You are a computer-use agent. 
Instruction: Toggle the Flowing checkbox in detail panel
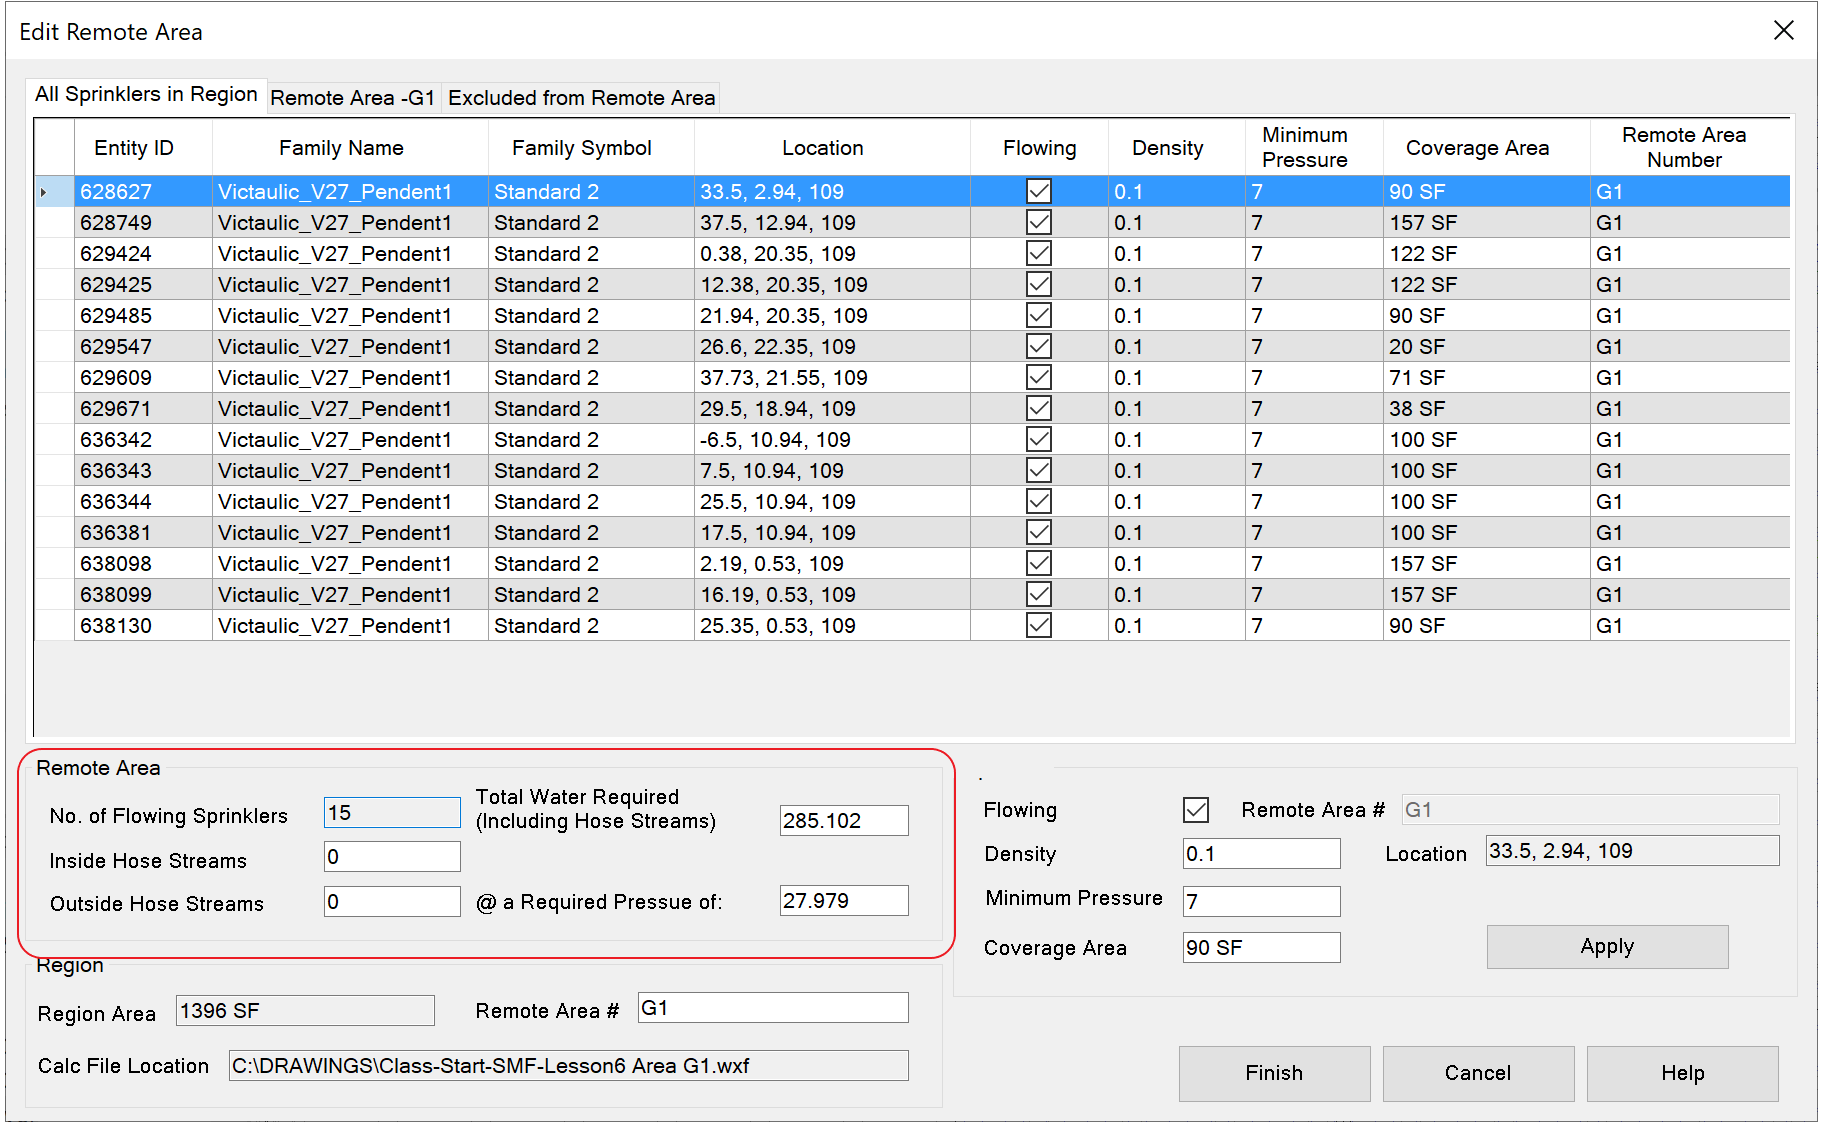(1196, 809)
